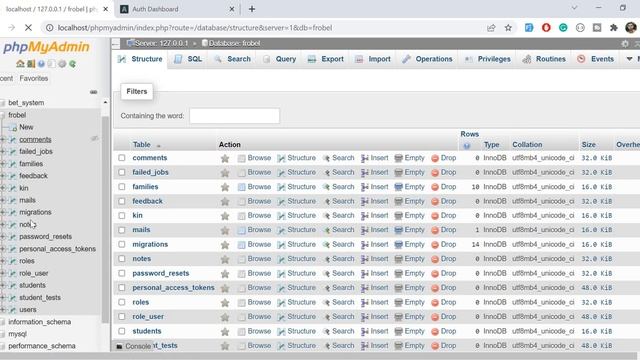Expand failed_jobs node in sidebar tree
The height and width of the screenshot is (360, 640).
3,151
